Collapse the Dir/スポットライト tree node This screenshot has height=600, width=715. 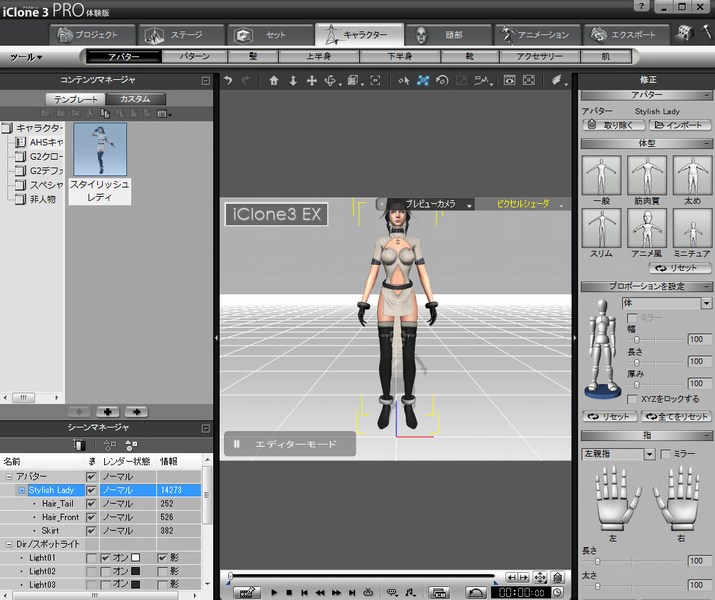pyautogui.click(x=9, y=544)
